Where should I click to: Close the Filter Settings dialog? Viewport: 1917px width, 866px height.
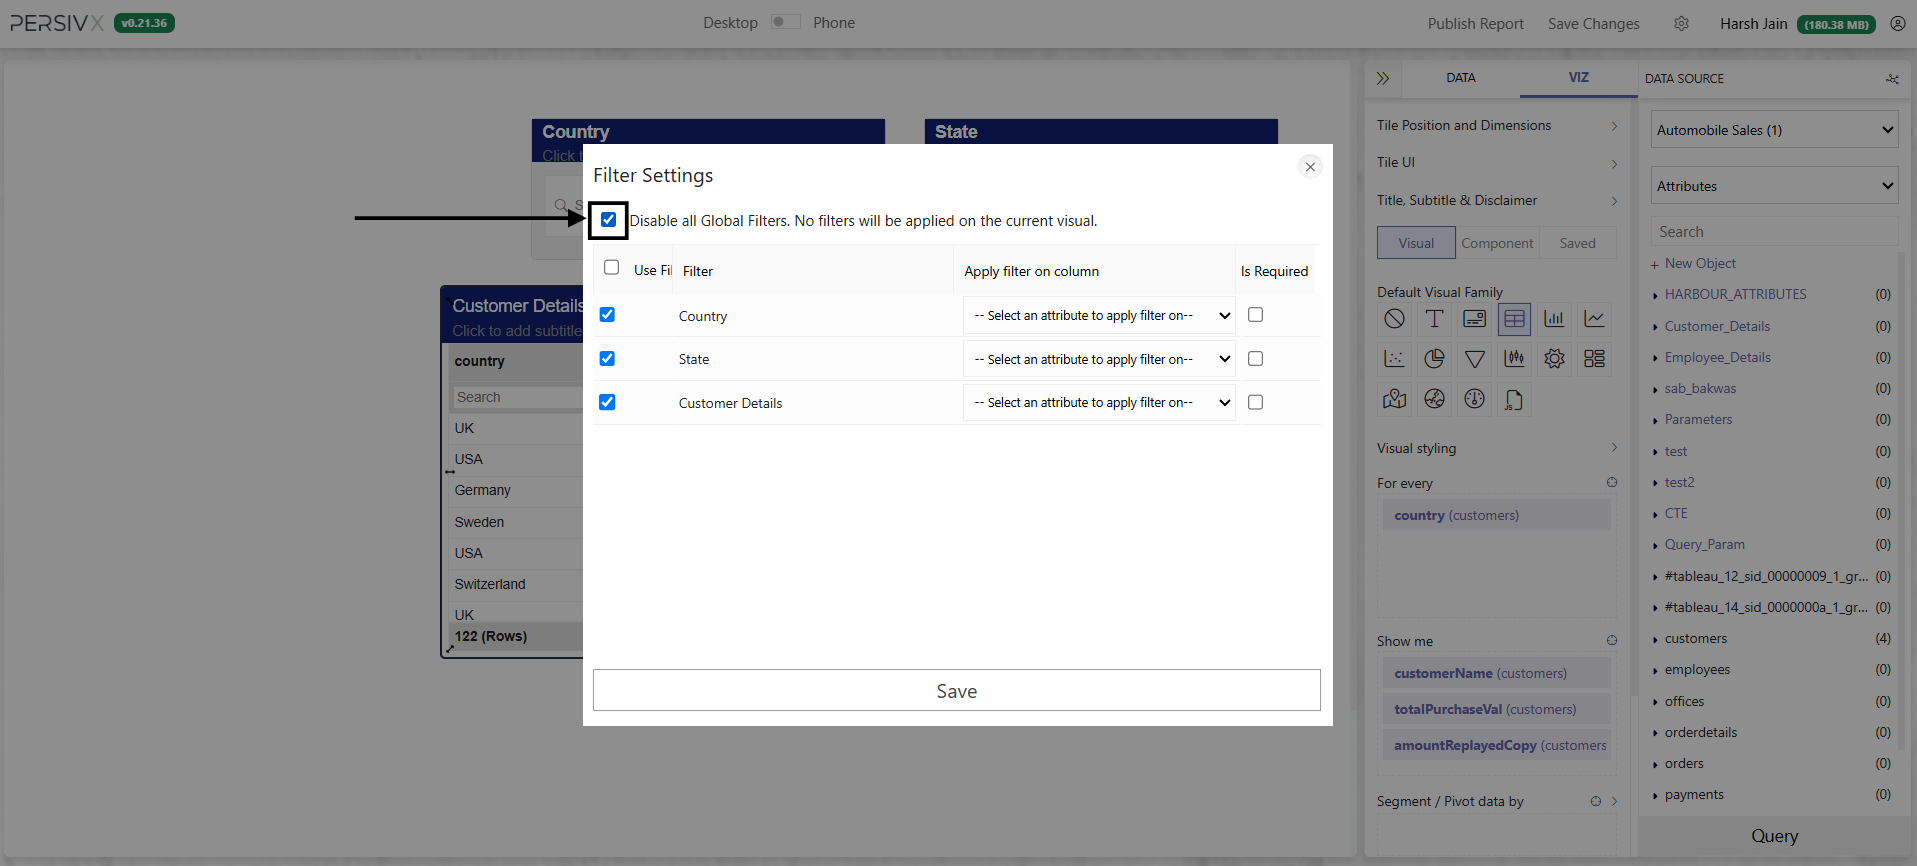pyautogui.click(x=1310, y=167)
